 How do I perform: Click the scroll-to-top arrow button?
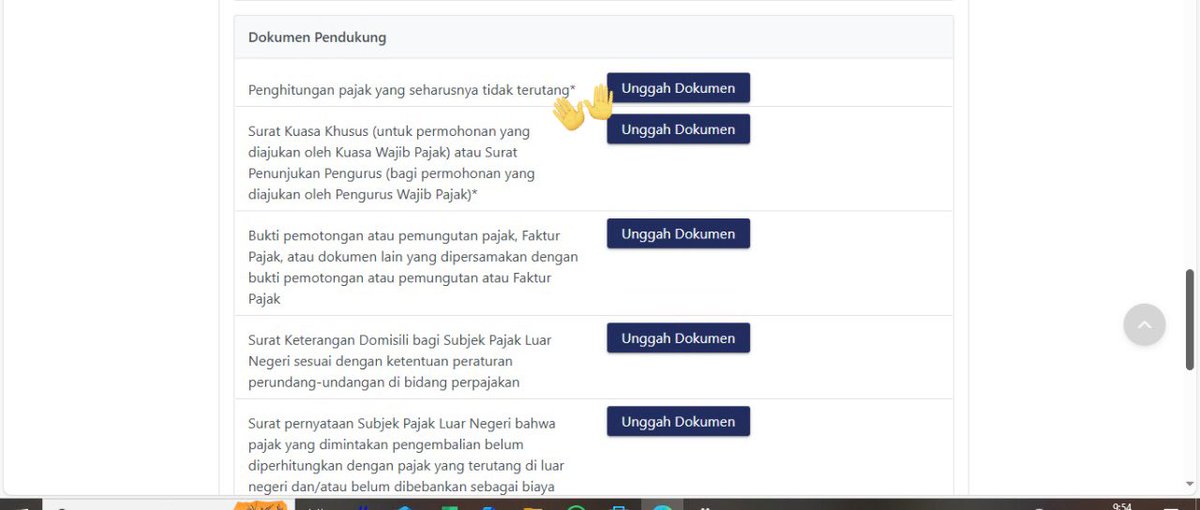coord(1144,325)
